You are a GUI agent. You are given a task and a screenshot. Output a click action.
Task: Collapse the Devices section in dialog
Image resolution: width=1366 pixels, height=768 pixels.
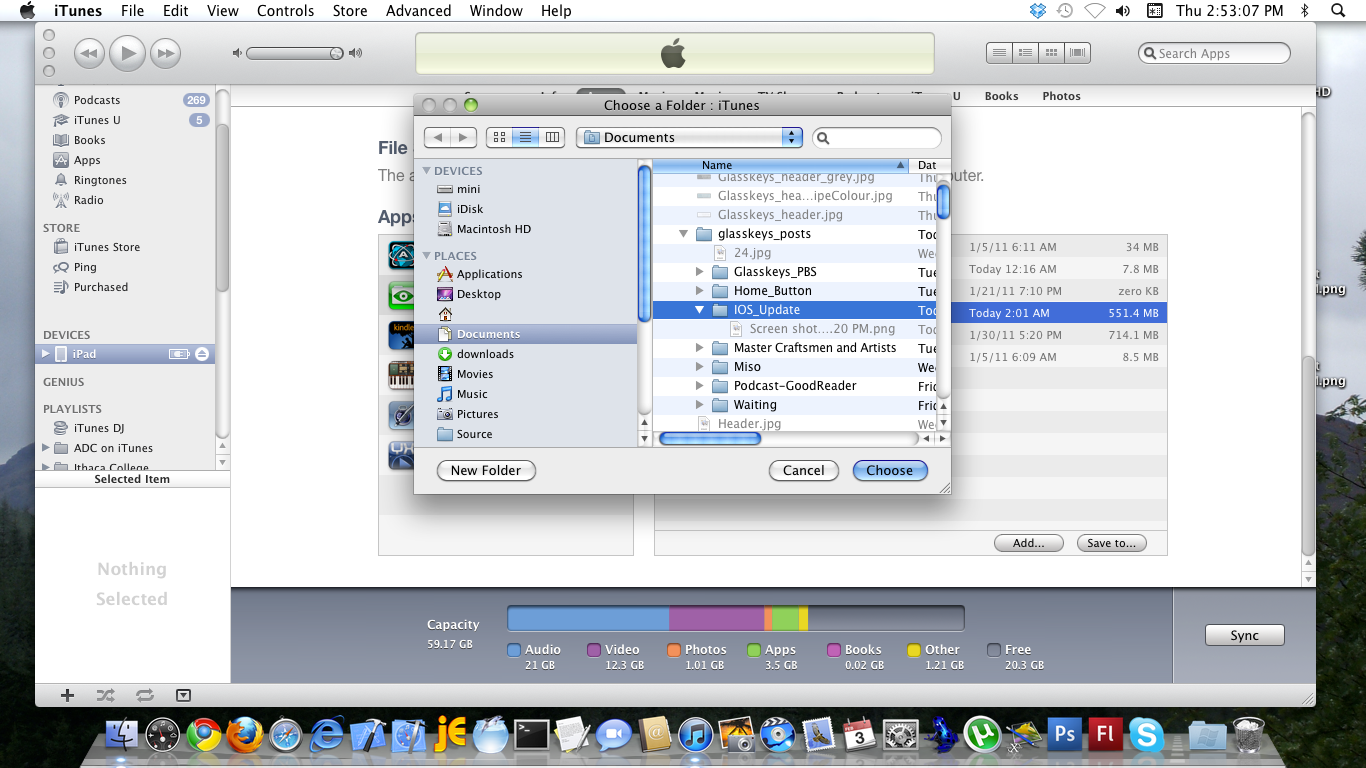click(x=427, y=171)
